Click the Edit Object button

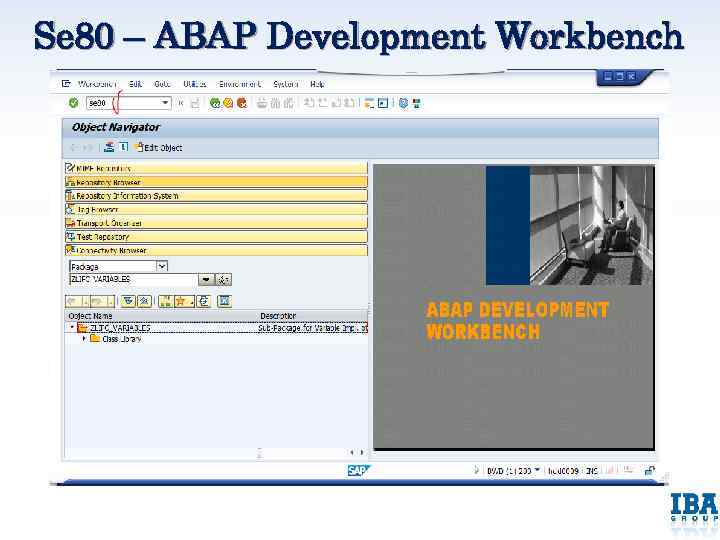[158, 147]
